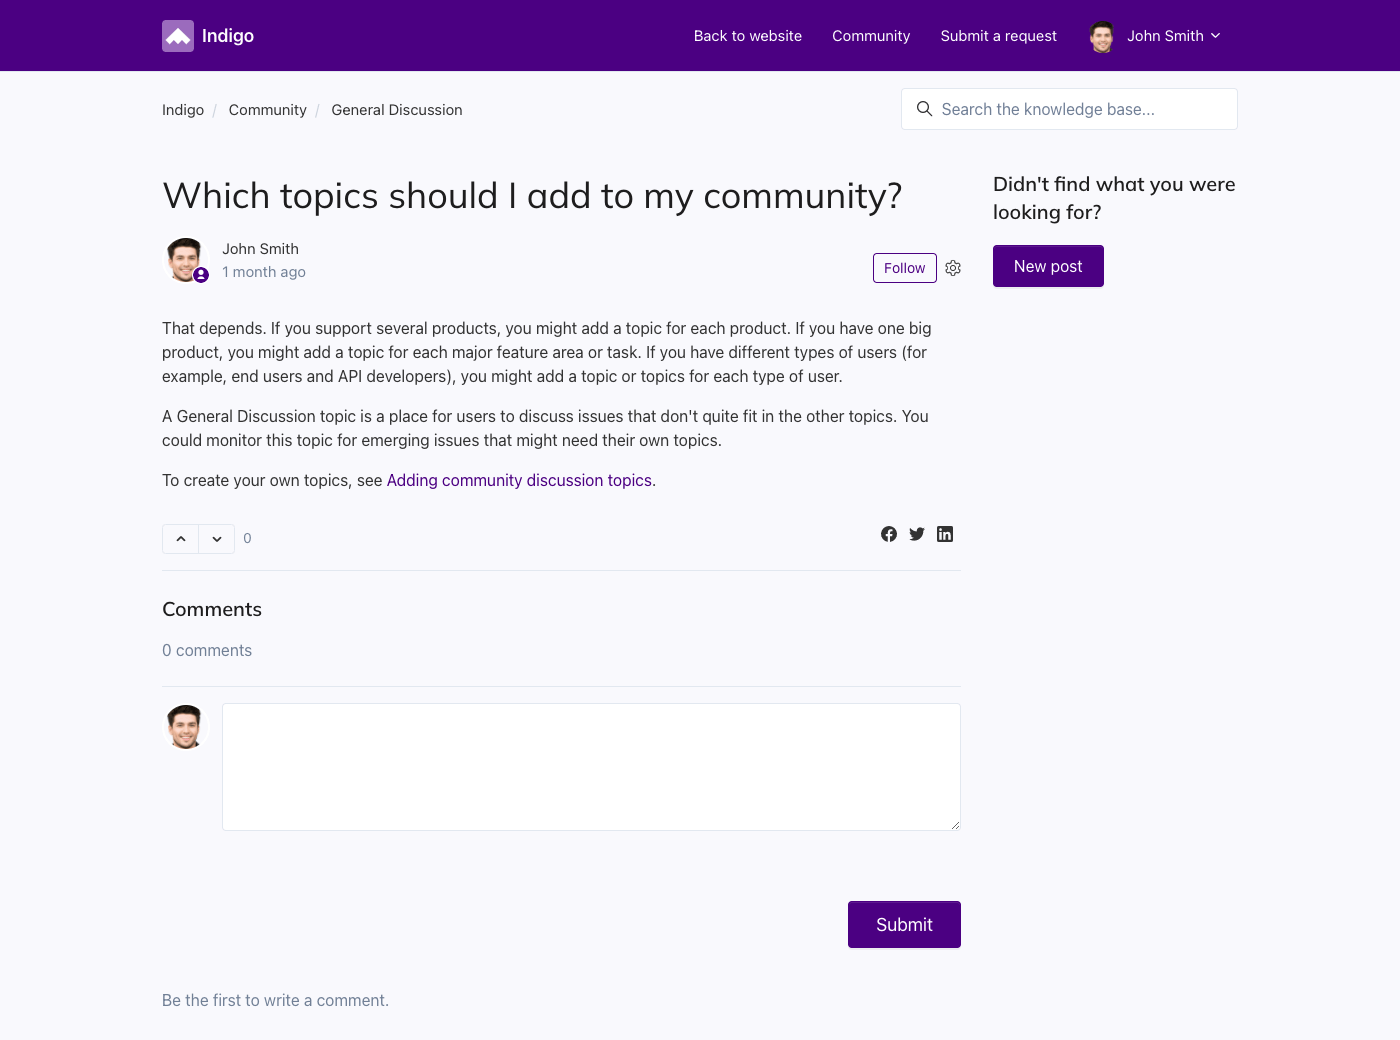This screenshot has height=1040, width=1400.
Task: Share post on Facebook
Action: pyautogui.click(x=888, y=534)
